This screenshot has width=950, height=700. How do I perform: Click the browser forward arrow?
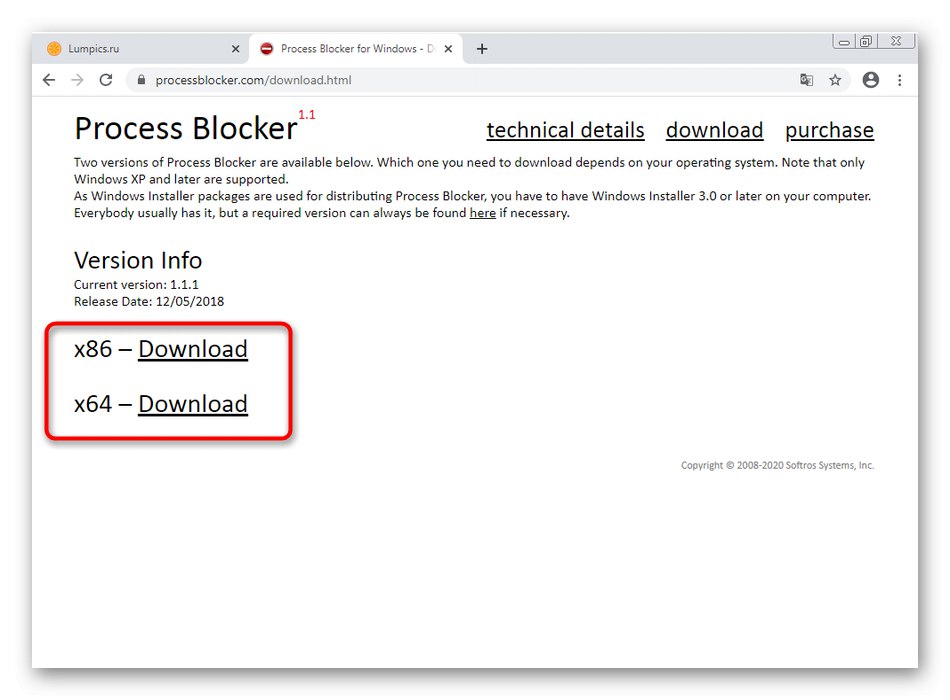click(x=77, y=80)
